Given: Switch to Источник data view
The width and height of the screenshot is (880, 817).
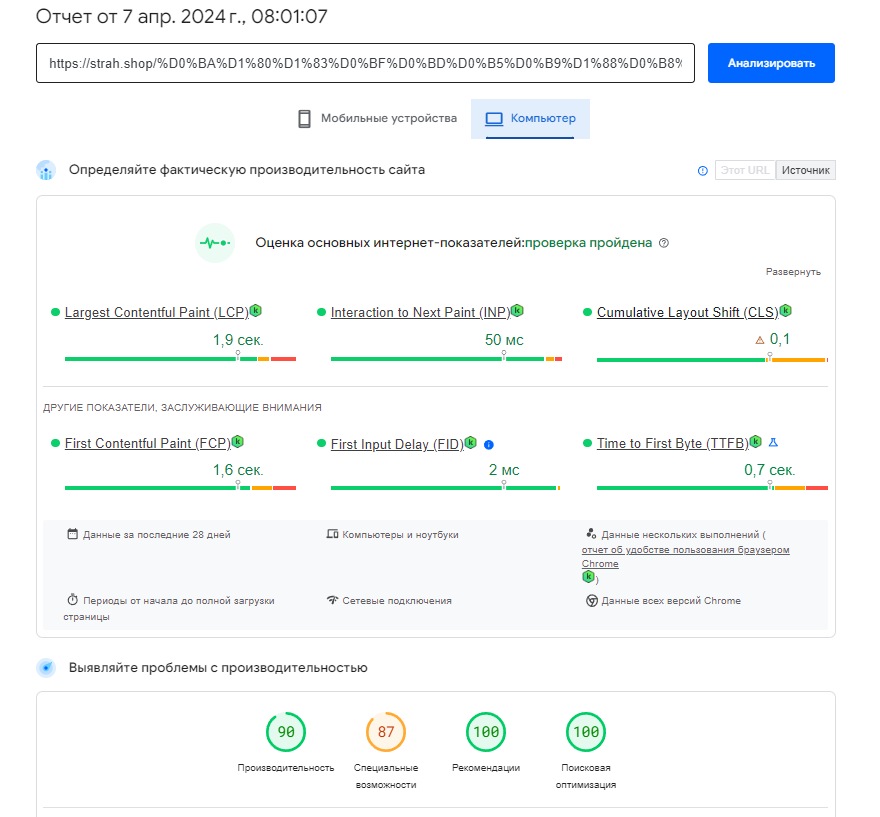Looking at the screenshot, I should pyautogui.click(x=806, y=171).
